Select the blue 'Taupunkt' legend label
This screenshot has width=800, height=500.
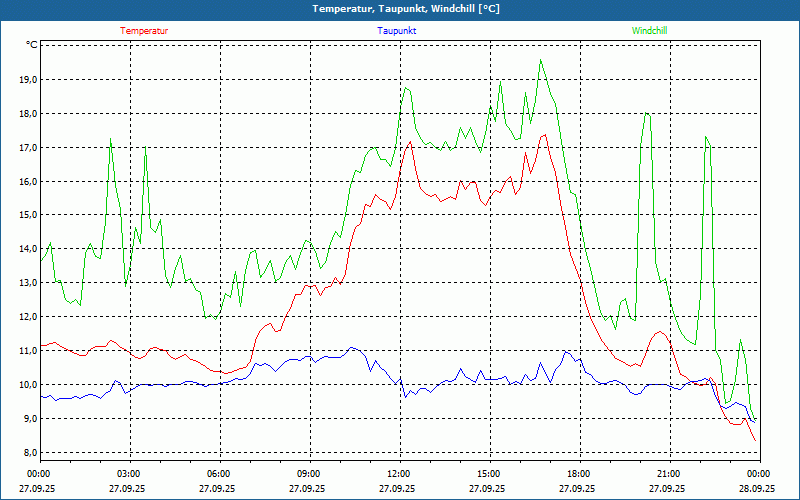[397, 31]
